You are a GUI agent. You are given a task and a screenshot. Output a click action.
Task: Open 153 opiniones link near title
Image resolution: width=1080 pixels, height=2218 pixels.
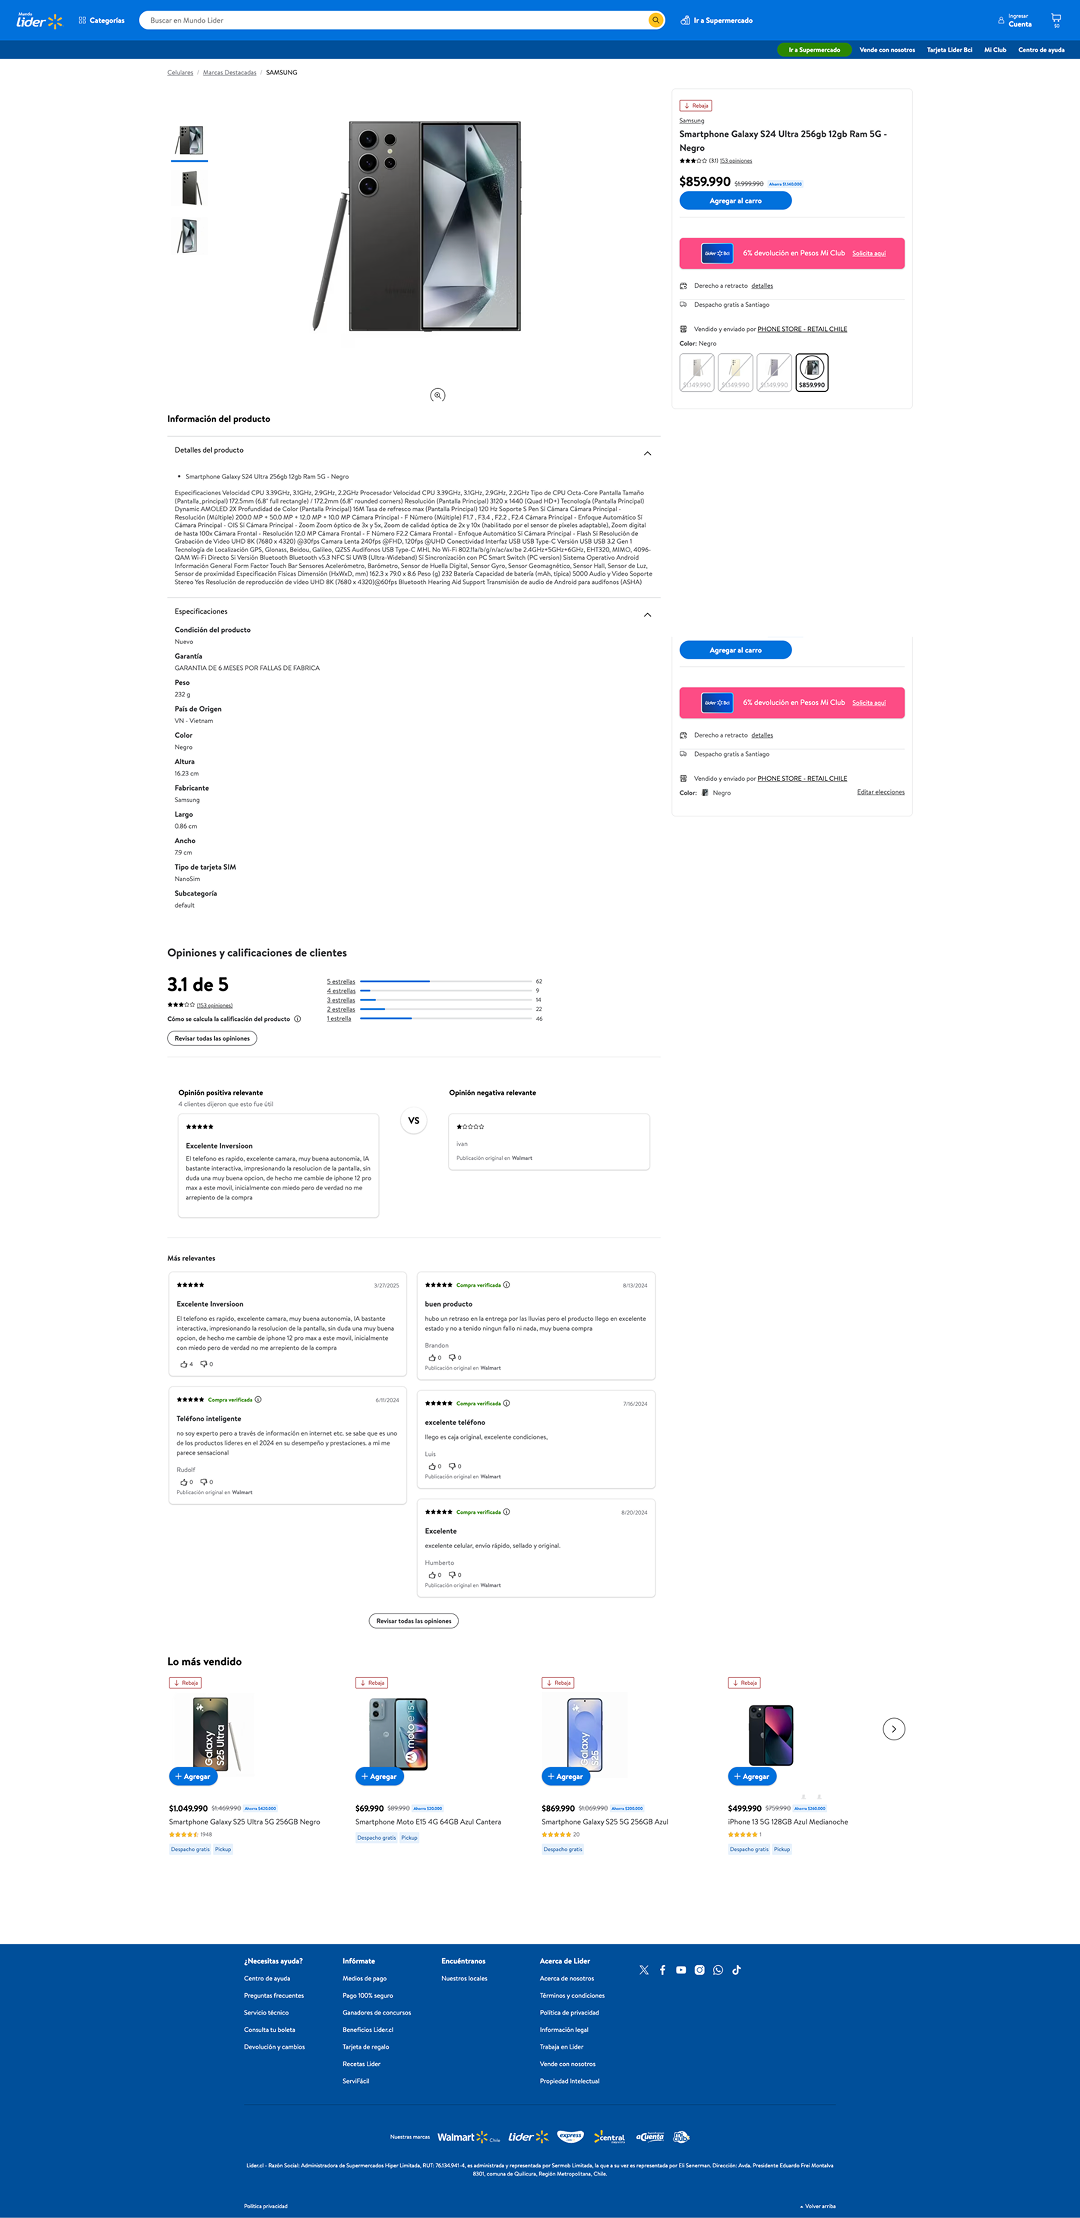pos(736,161)
